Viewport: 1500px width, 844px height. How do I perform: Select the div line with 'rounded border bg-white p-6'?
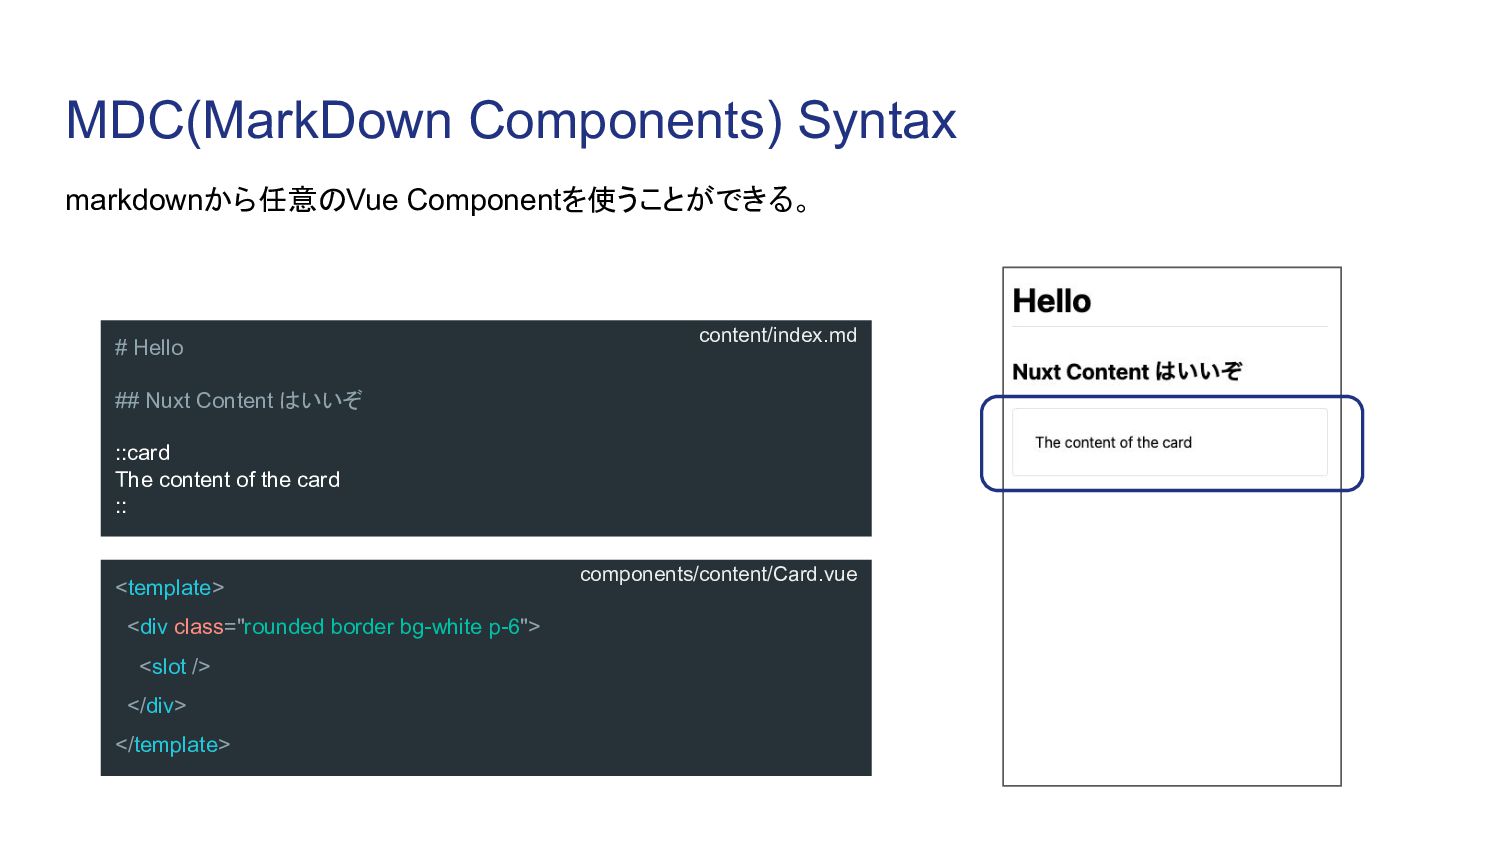[333, 627]
